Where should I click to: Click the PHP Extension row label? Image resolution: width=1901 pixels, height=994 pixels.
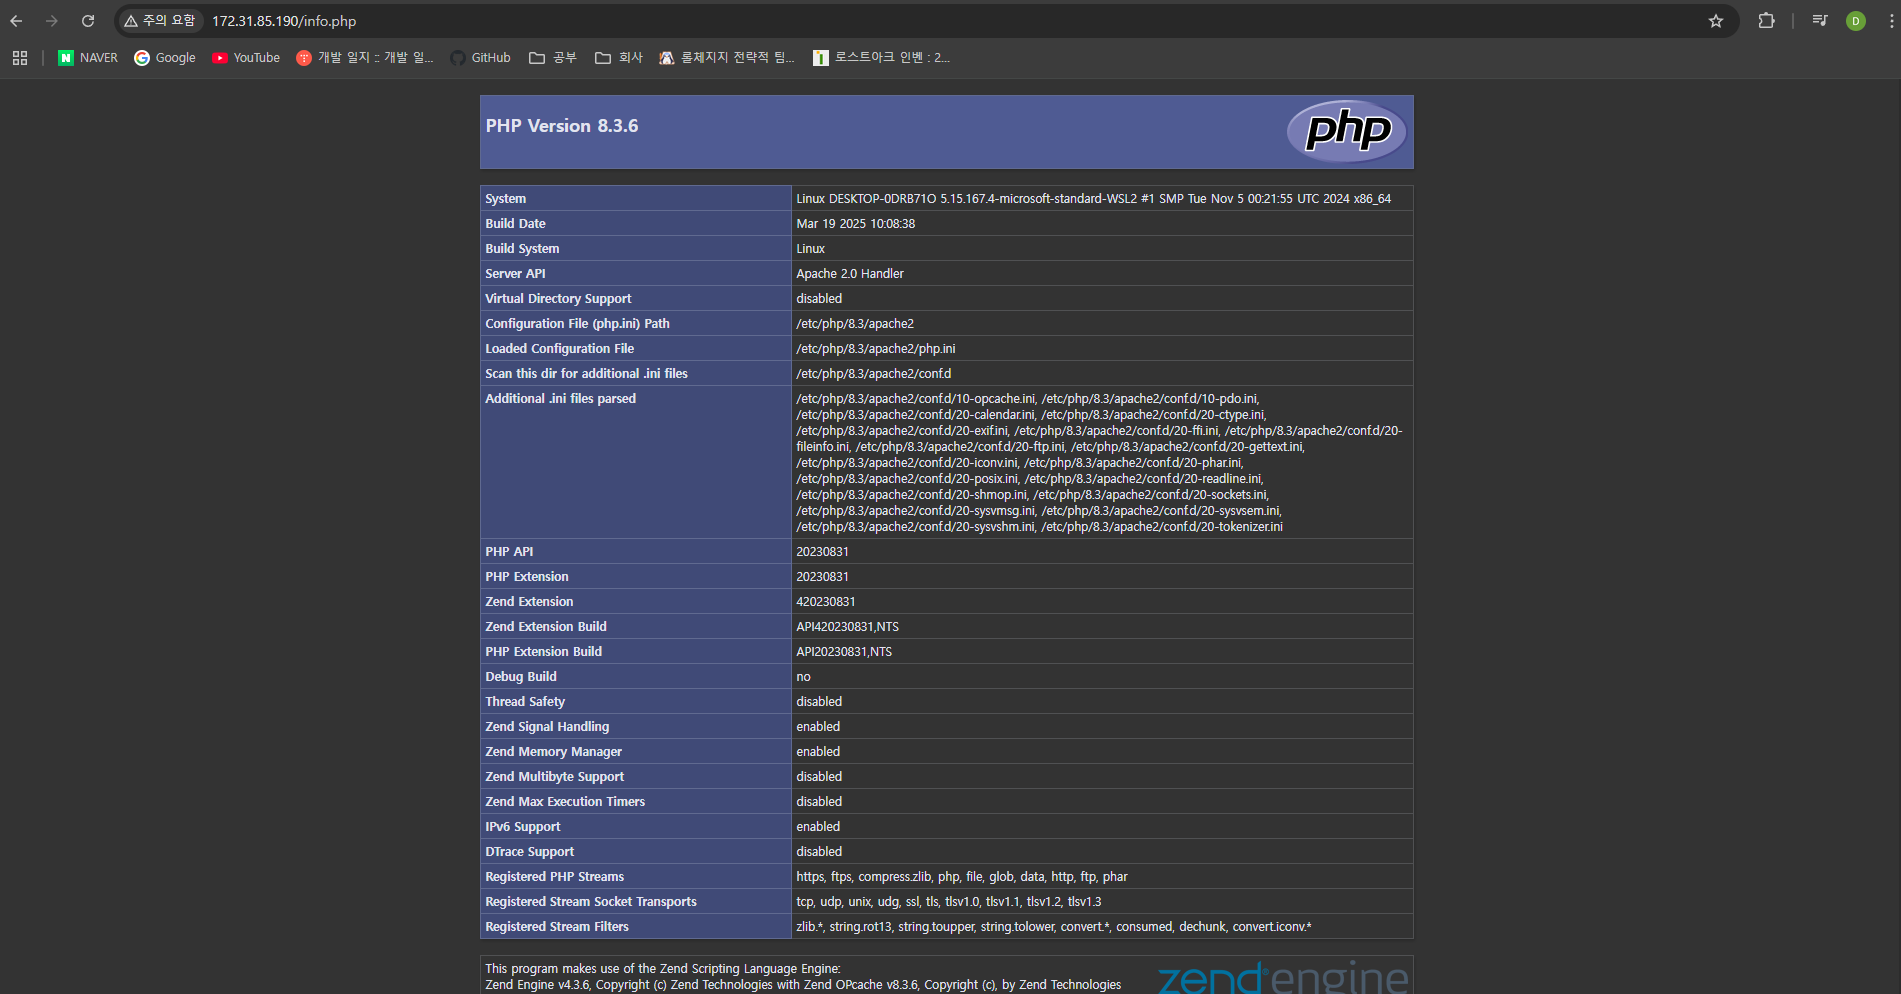coord(527,577)
